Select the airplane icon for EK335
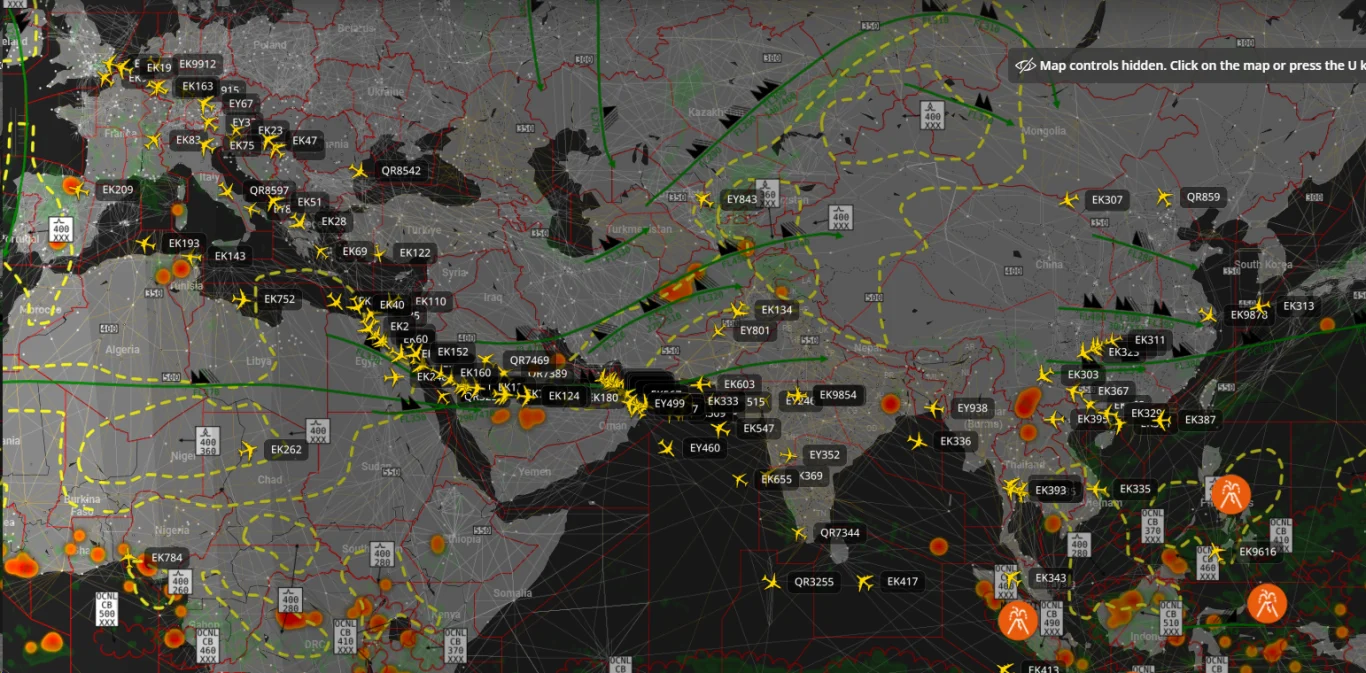The height and width of the screenshot is (673, 1366). click(1097, 489)
